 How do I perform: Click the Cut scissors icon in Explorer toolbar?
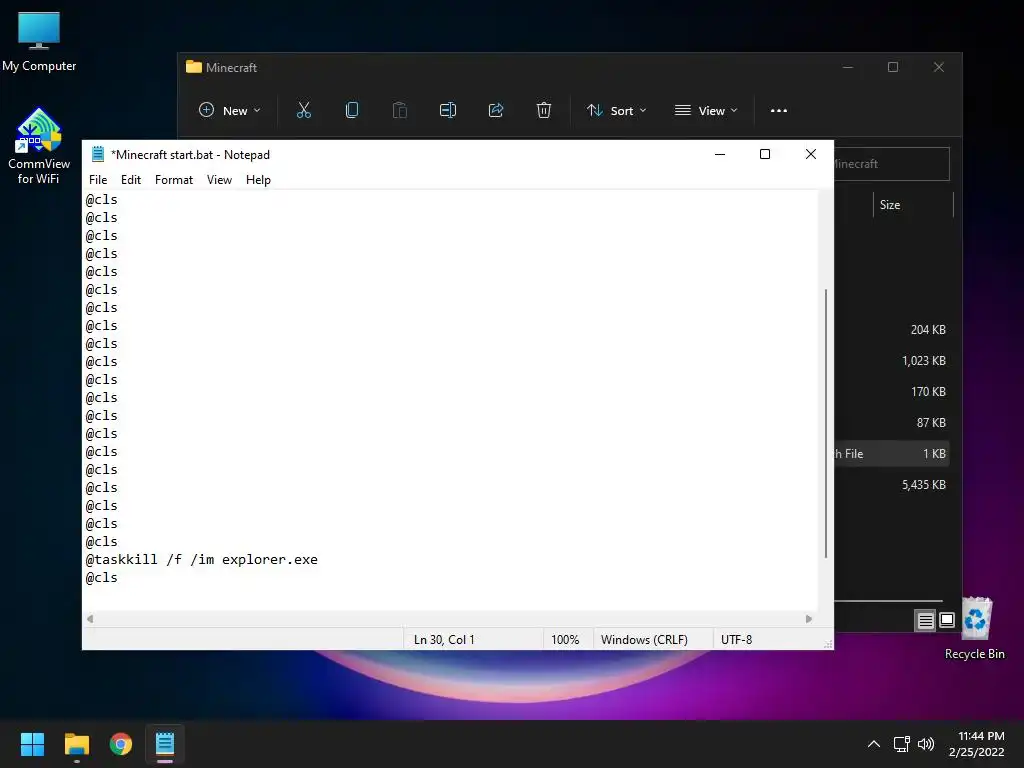304,110
